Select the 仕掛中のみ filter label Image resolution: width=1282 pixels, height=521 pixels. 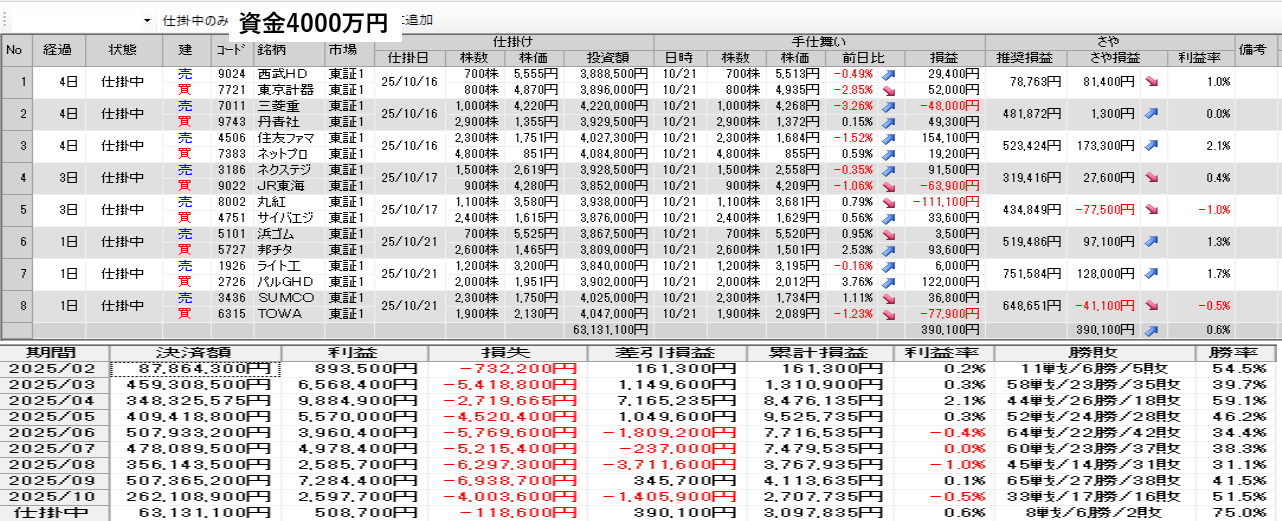[195, 20]
